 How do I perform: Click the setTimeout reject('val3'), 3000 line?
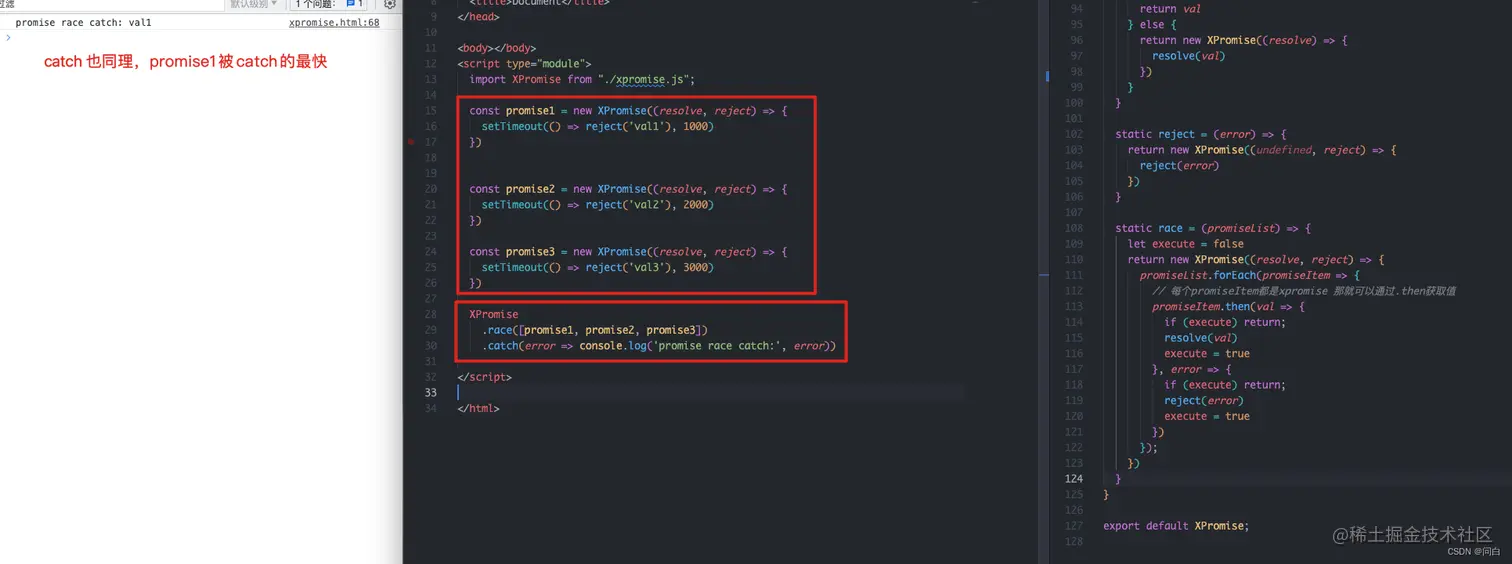point(598,268)
